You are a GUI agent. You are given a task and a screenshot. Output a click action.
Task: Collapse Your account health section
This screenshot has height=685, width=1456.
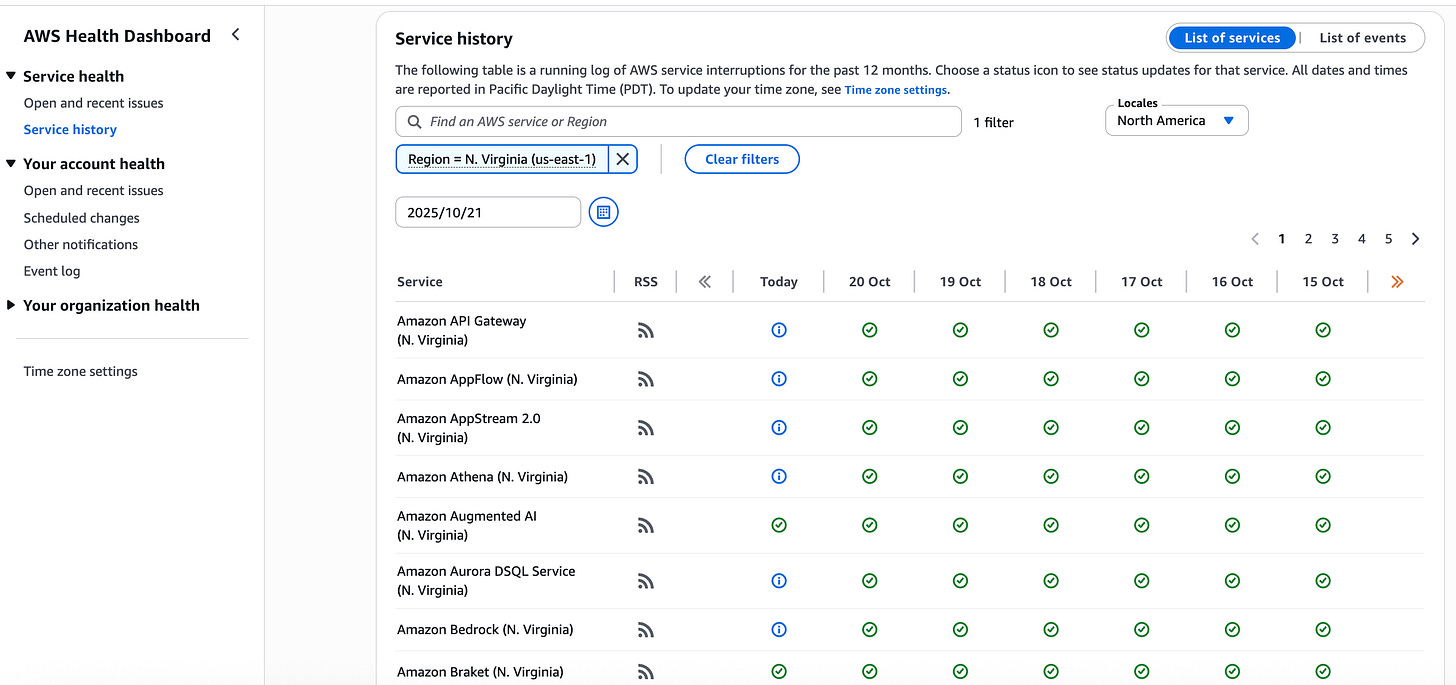11,164
